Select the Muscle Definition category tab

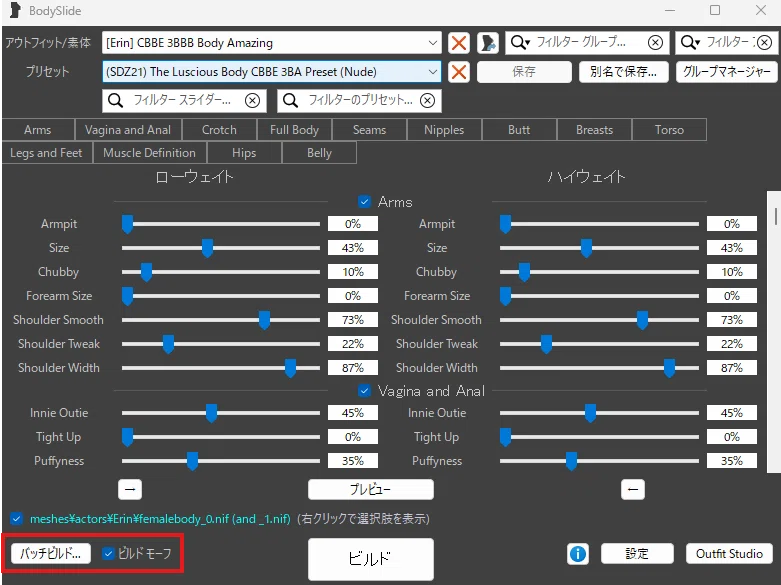(x=149, y=153)
